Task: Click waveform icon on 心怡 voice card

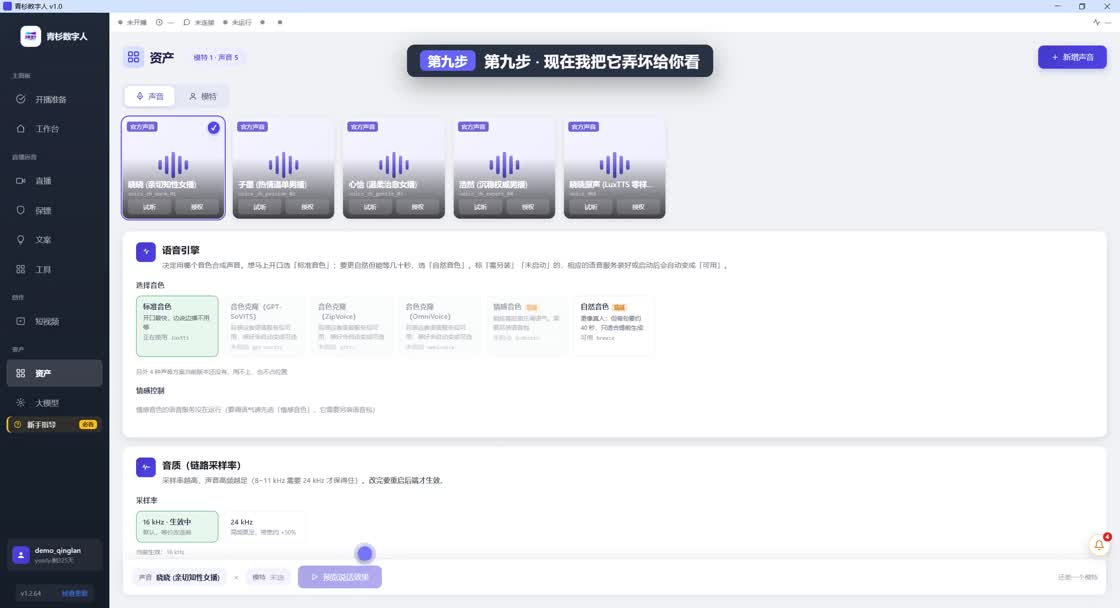Action: 394,164
